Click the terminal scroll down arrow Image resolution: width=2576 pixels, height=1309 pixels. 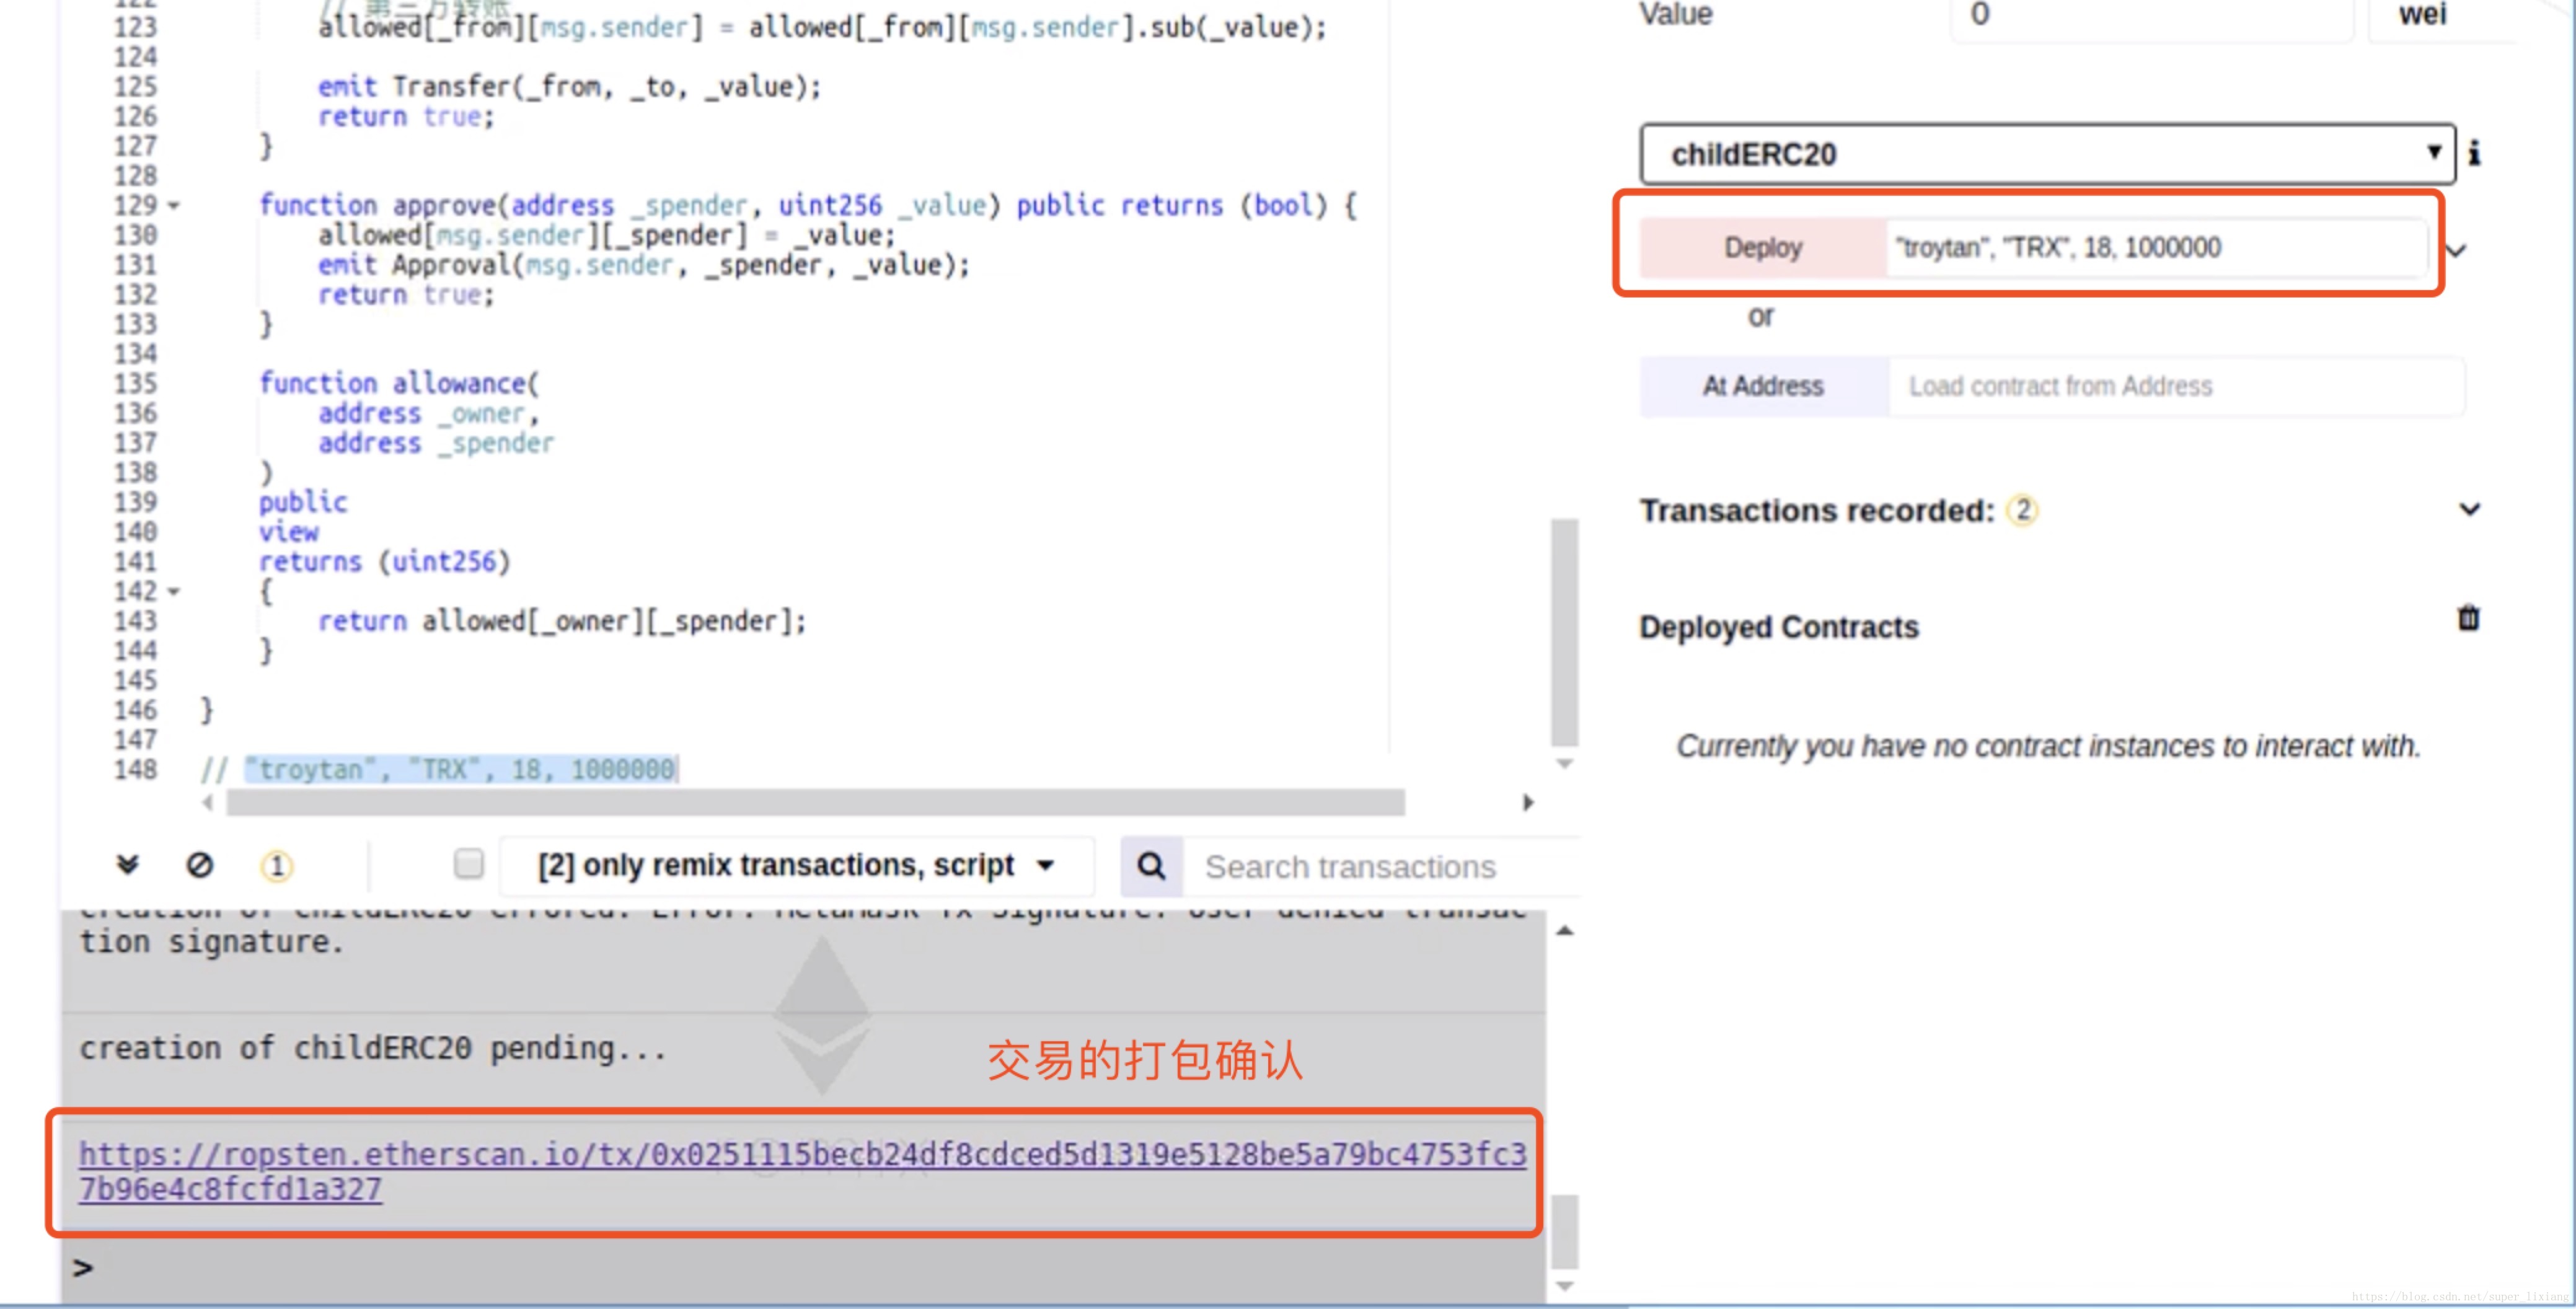click(1564, 1286)
